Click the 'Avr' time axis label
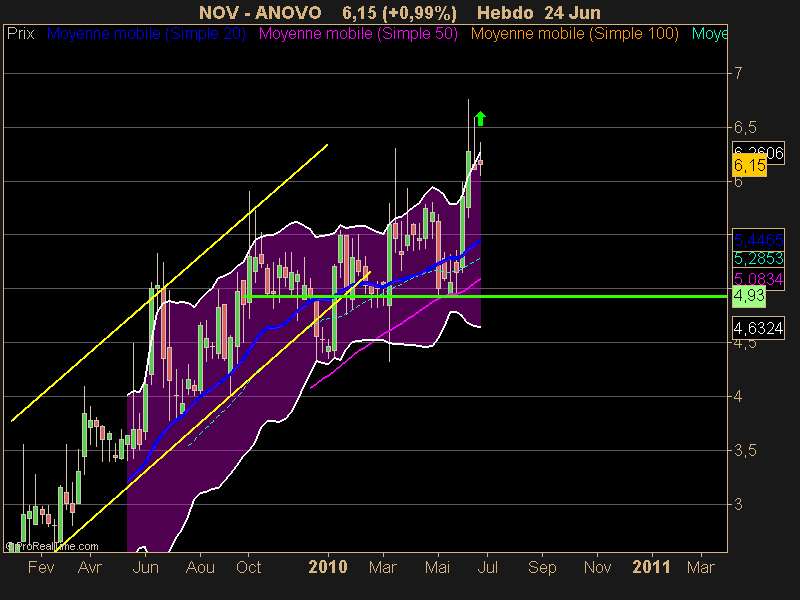This screenshot has height=600, width=800. tap(90, 567)
